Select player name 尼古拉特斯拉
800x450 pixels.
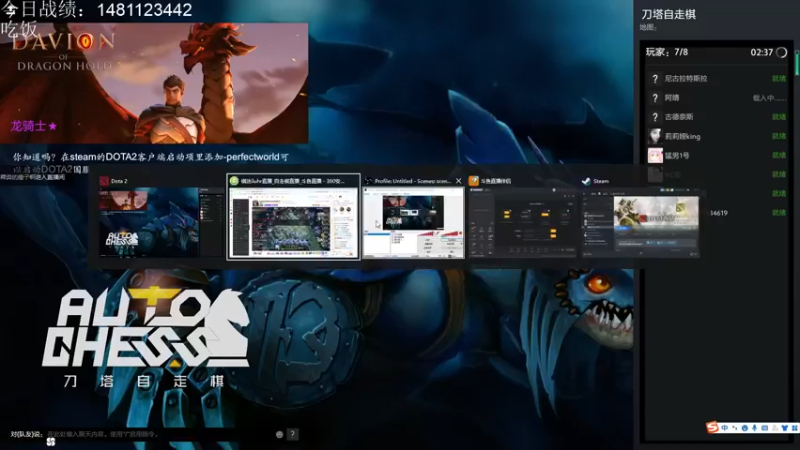[x=686, y=79]
